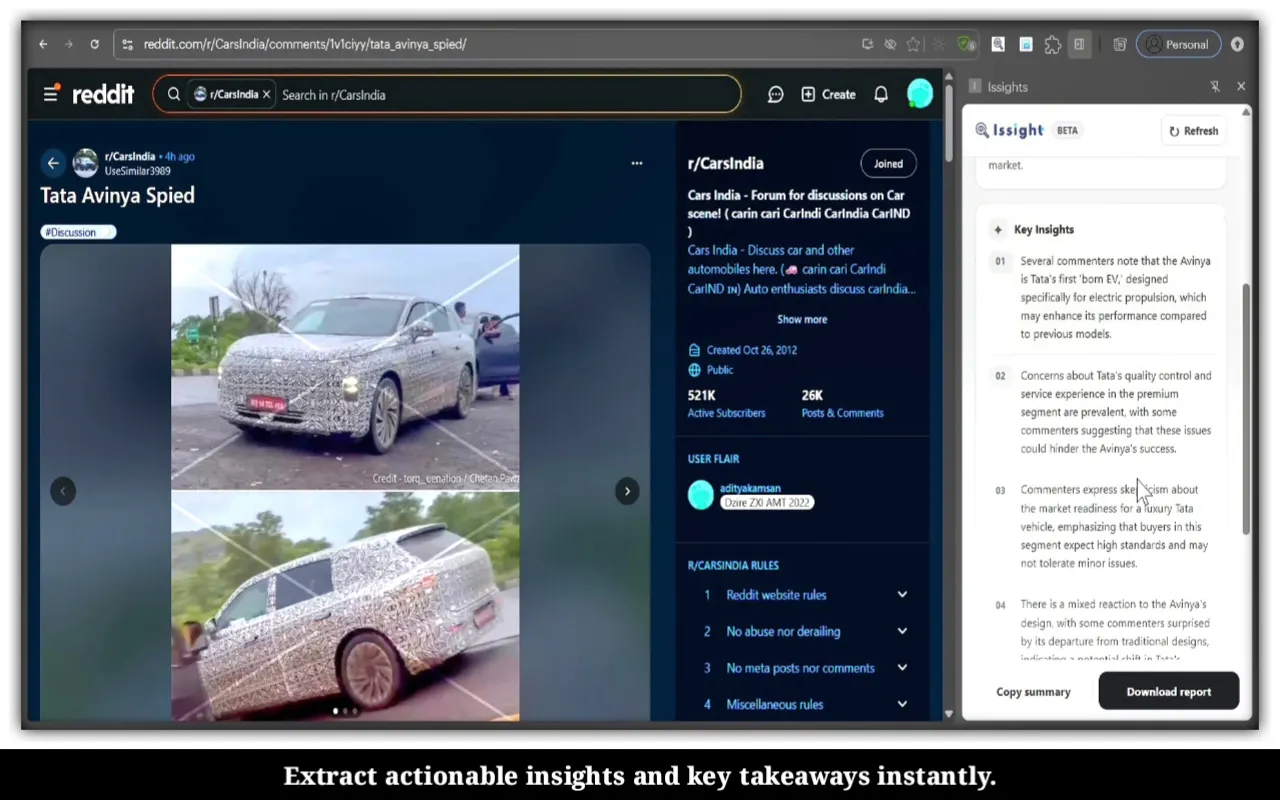Click the 521K Active Subscribers stat
The height and width of the screenshot is (800, 1280).
(x=726, y=403)
